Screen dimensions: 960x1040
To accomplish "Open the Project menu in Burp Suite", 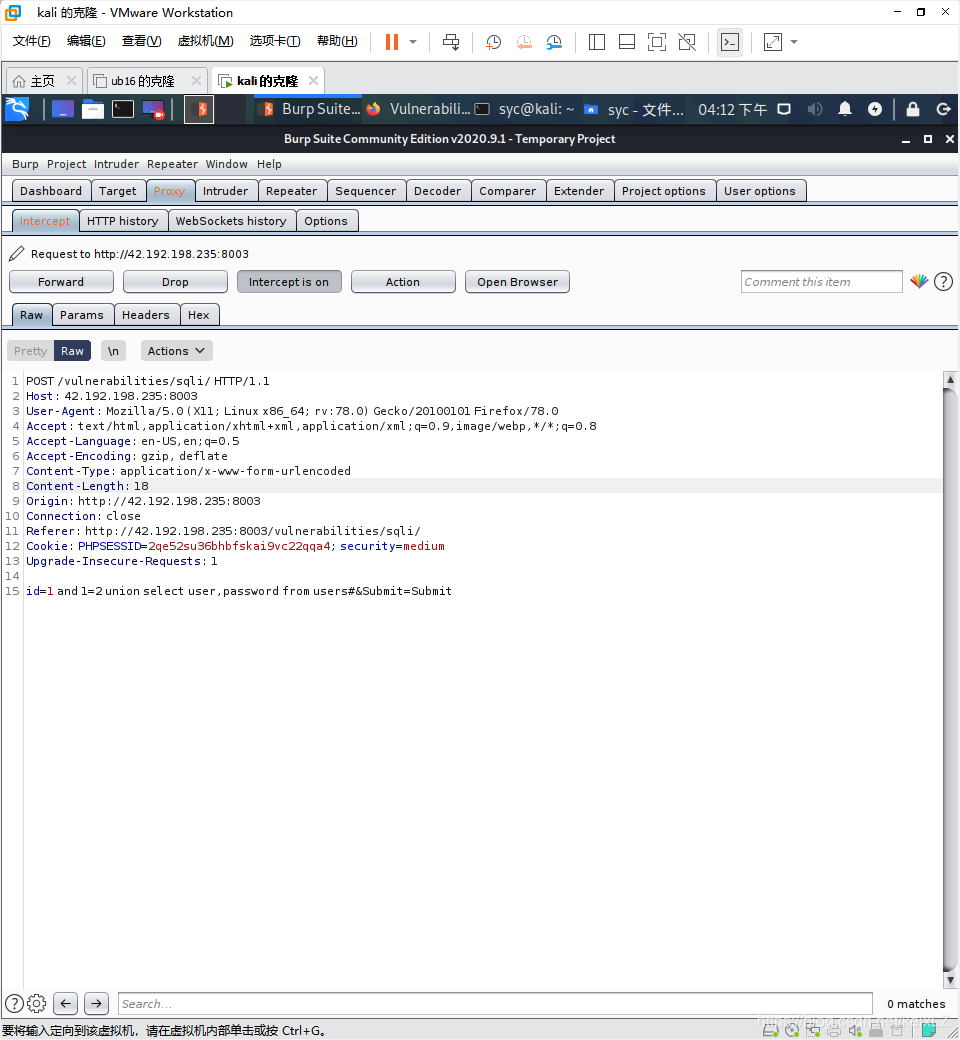I will click(66, 164).
